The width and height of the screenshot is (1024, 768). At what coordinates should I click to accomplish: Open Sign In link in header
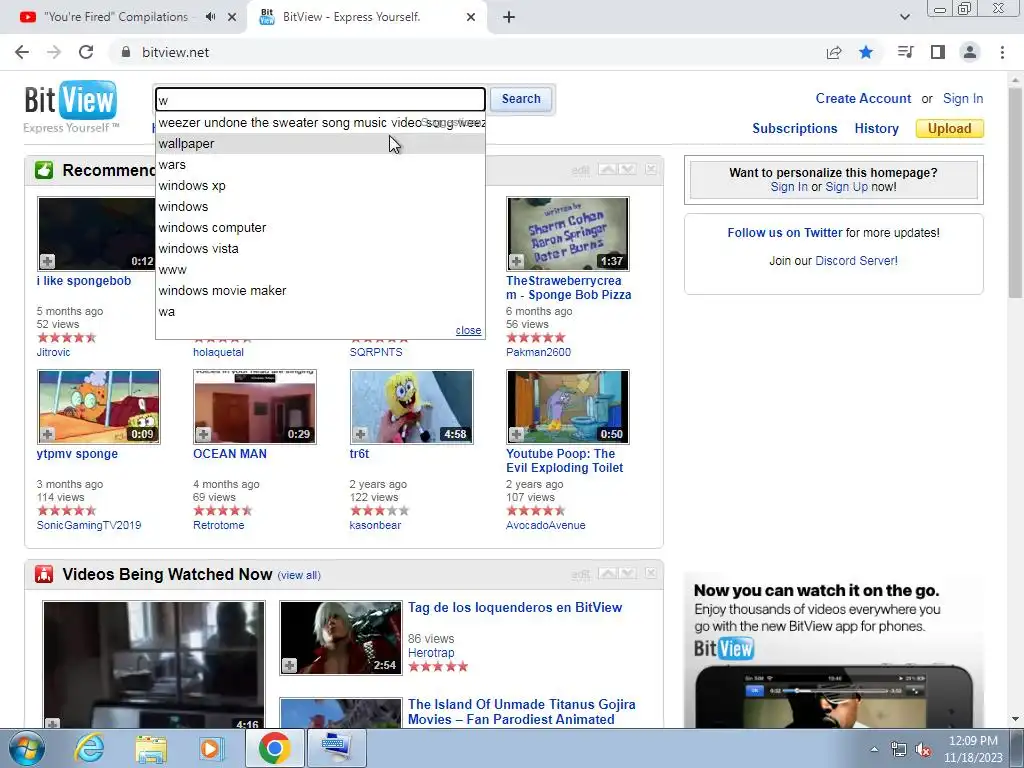[x=963, y=99]
